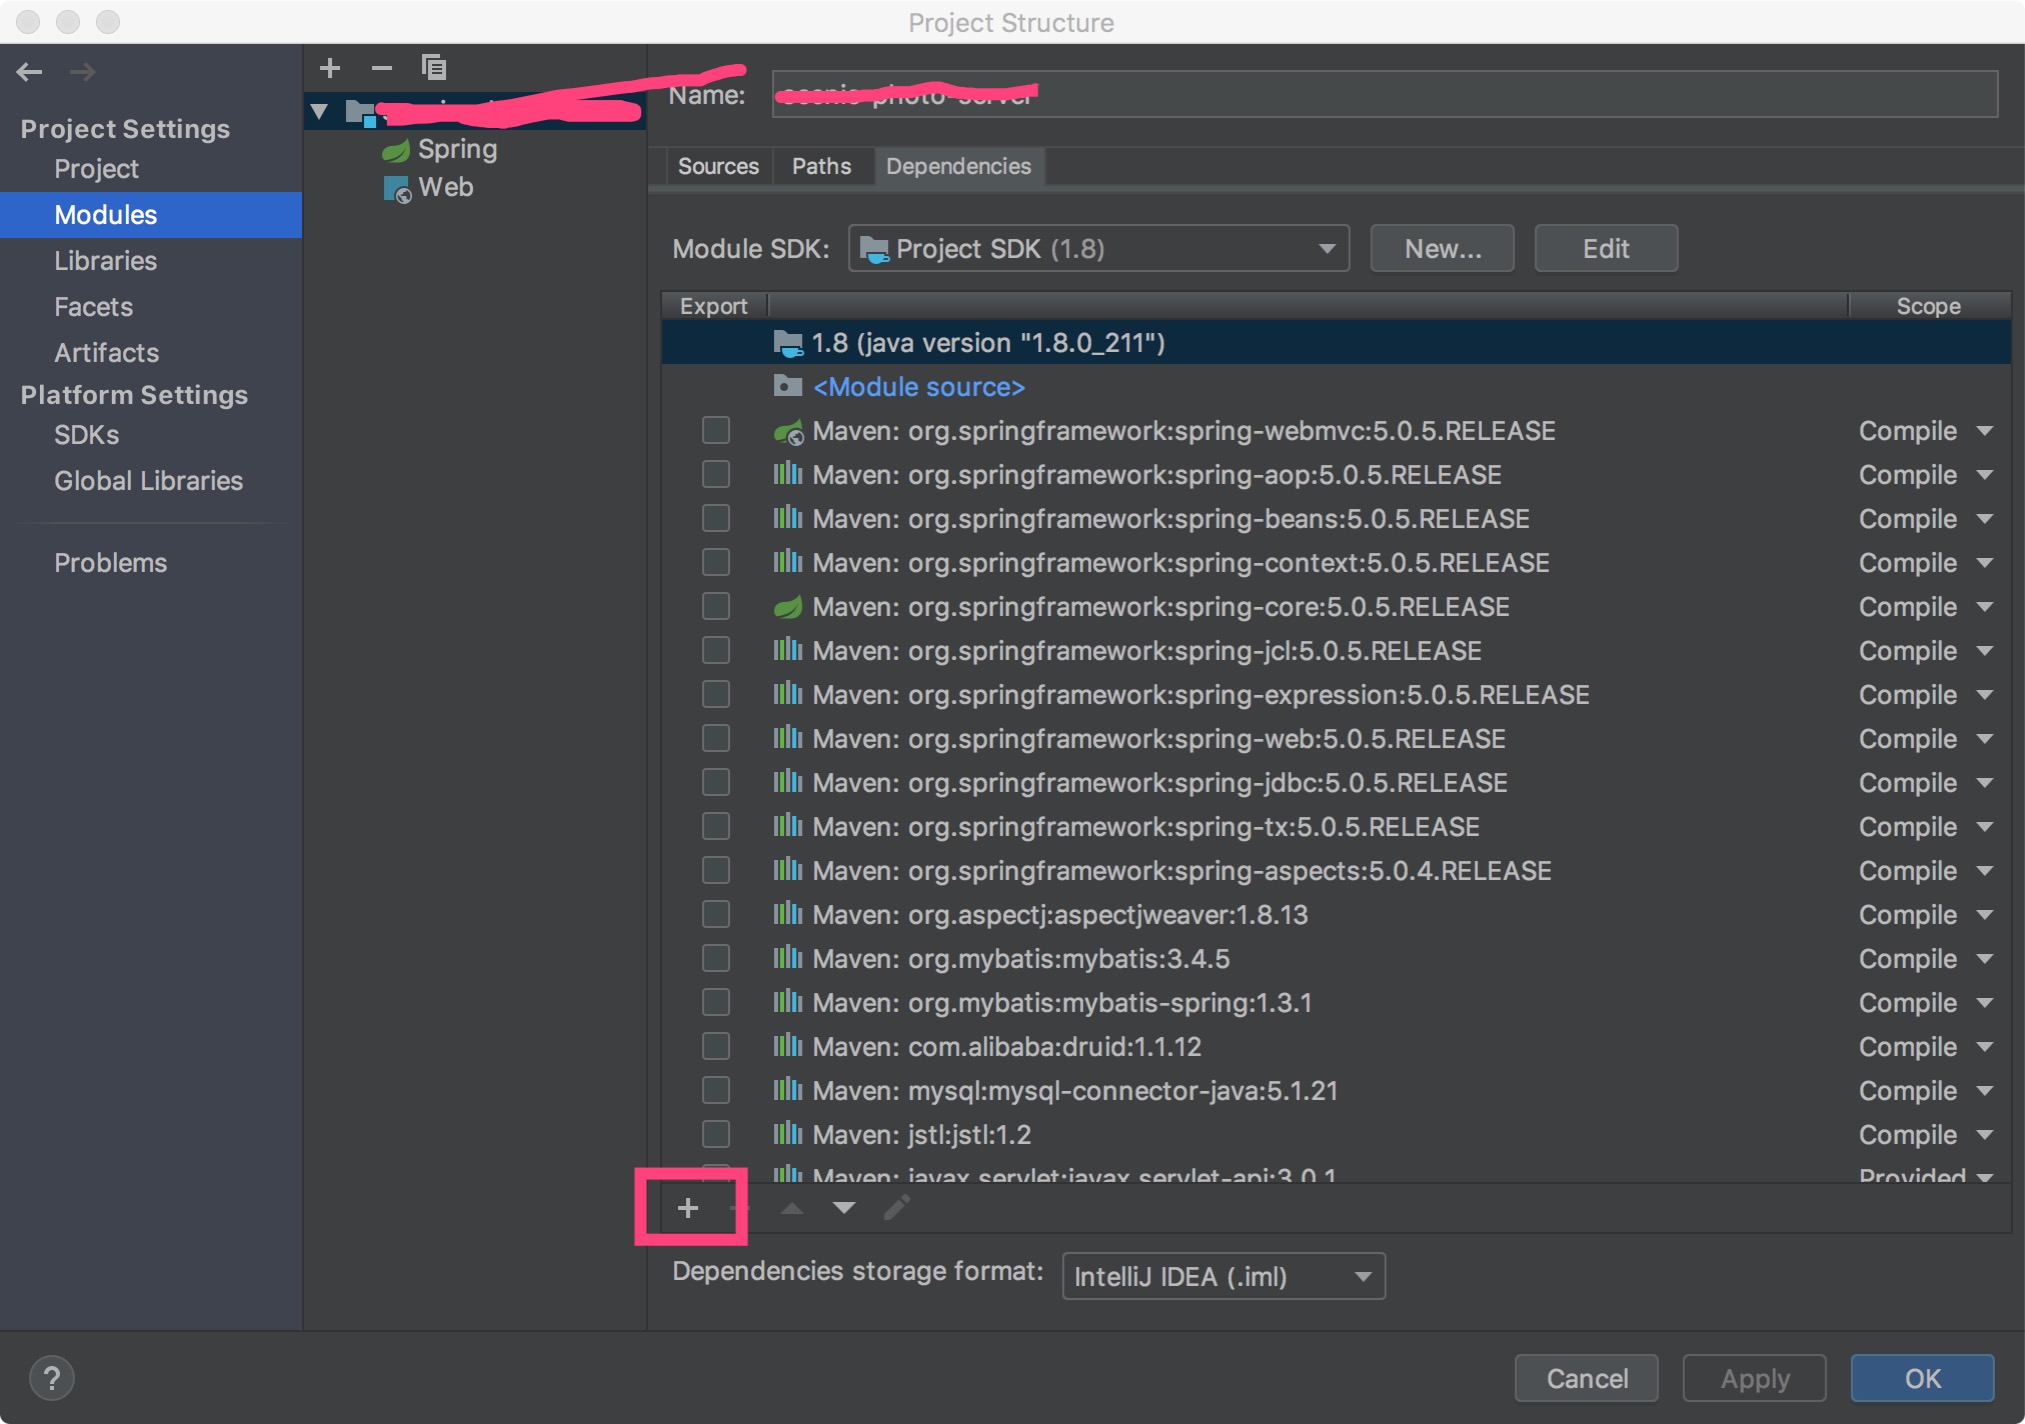Click the Export column header
This screenshot has height=1424, width=2025.
click(x=714, y=306)
